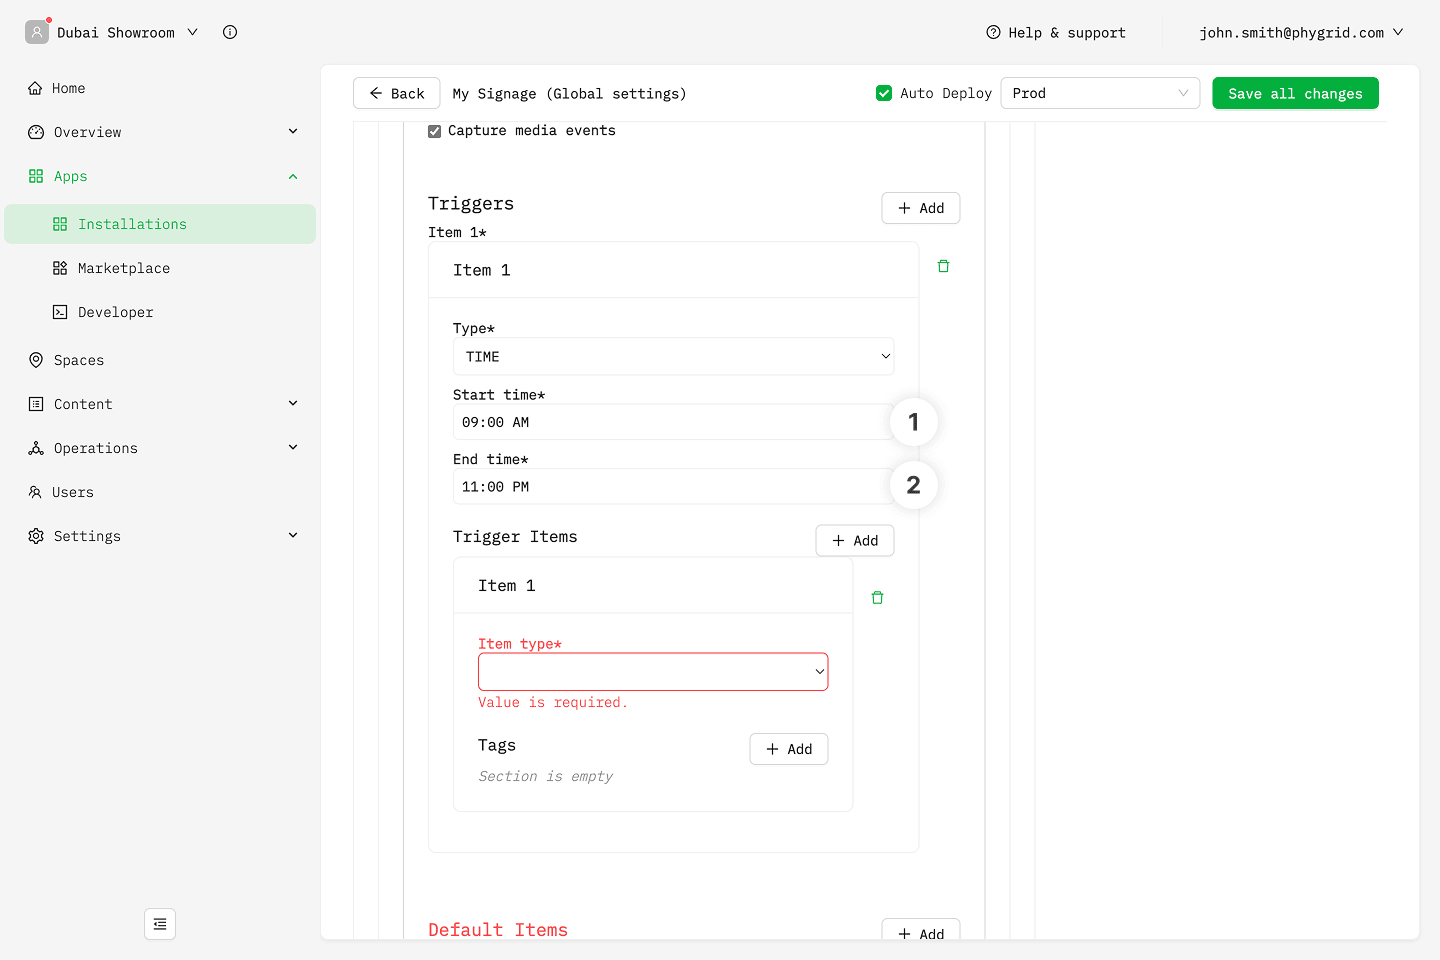Screen dimensions: 1440x960
Task: Click the step 1 circle badge
Action: pyautogui.click(x=913, y=422)
